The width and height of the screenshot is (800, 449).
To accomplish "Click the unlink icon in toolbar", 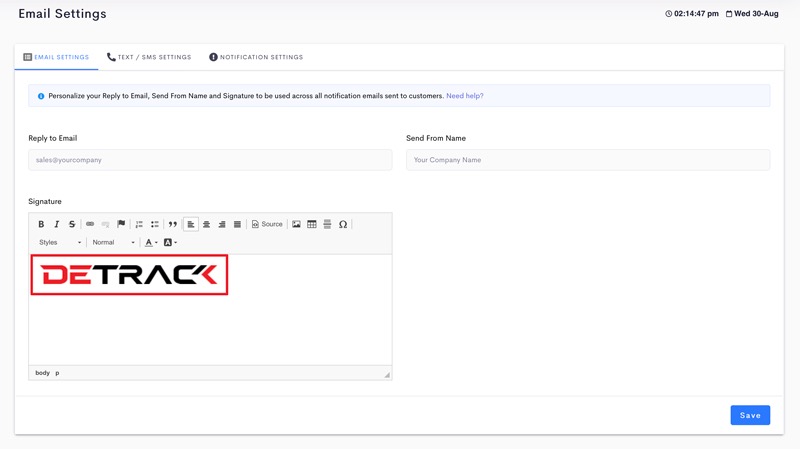I will [105, 224].
